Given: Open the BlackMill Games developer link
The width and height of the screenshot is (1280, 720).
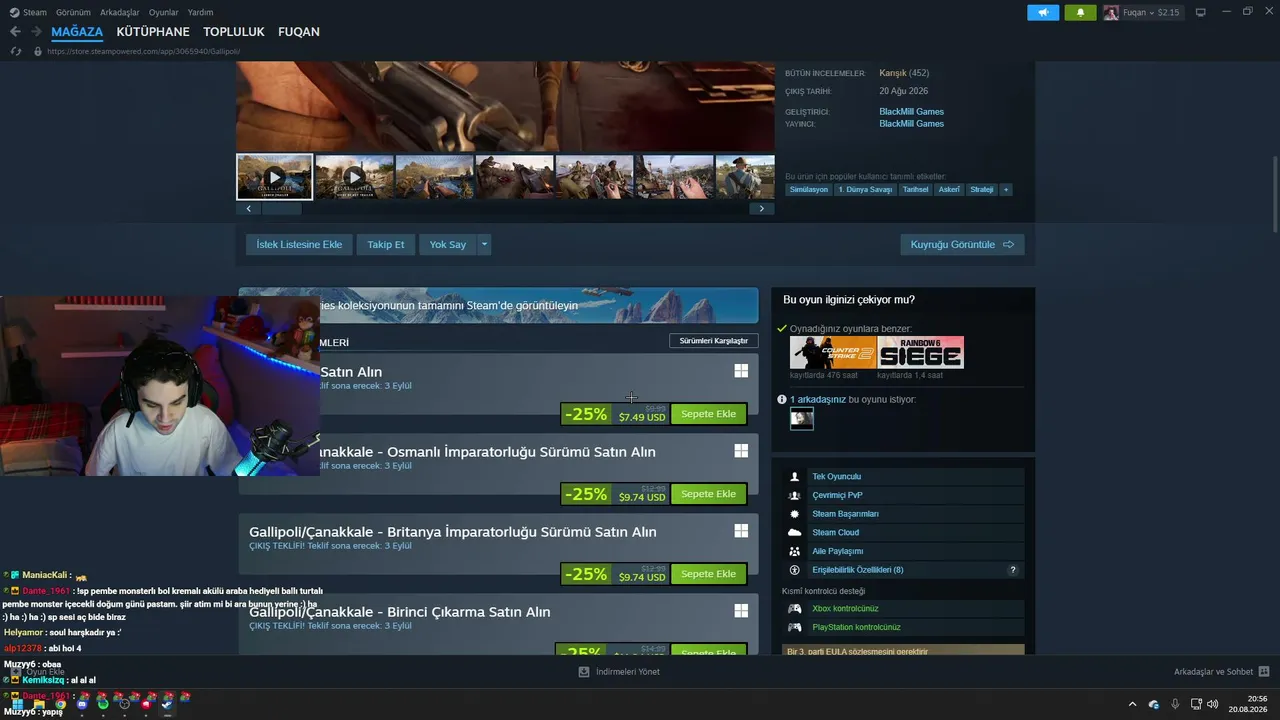Looking at the screenshot, I should click(911, 112).
